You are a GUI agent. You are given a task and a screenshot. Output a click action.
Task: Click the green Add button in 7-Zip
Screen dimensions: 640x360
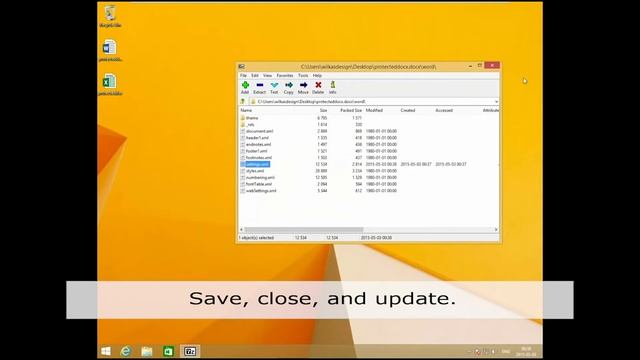[x=245, y=87]
